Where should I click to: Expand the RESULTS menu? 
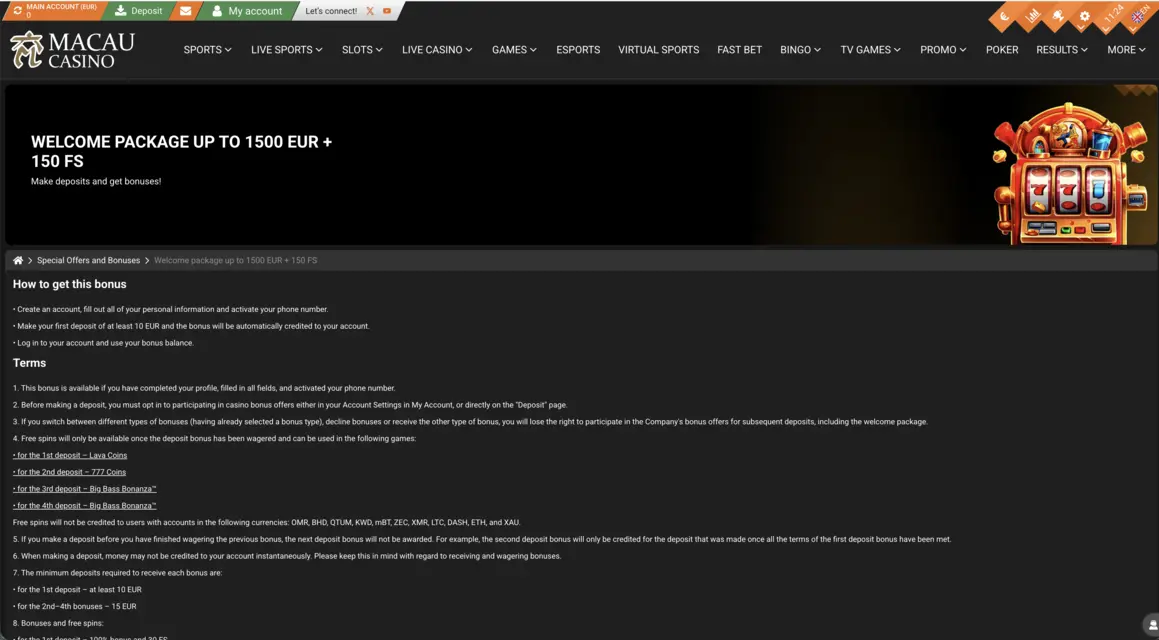pos(1061,50)
